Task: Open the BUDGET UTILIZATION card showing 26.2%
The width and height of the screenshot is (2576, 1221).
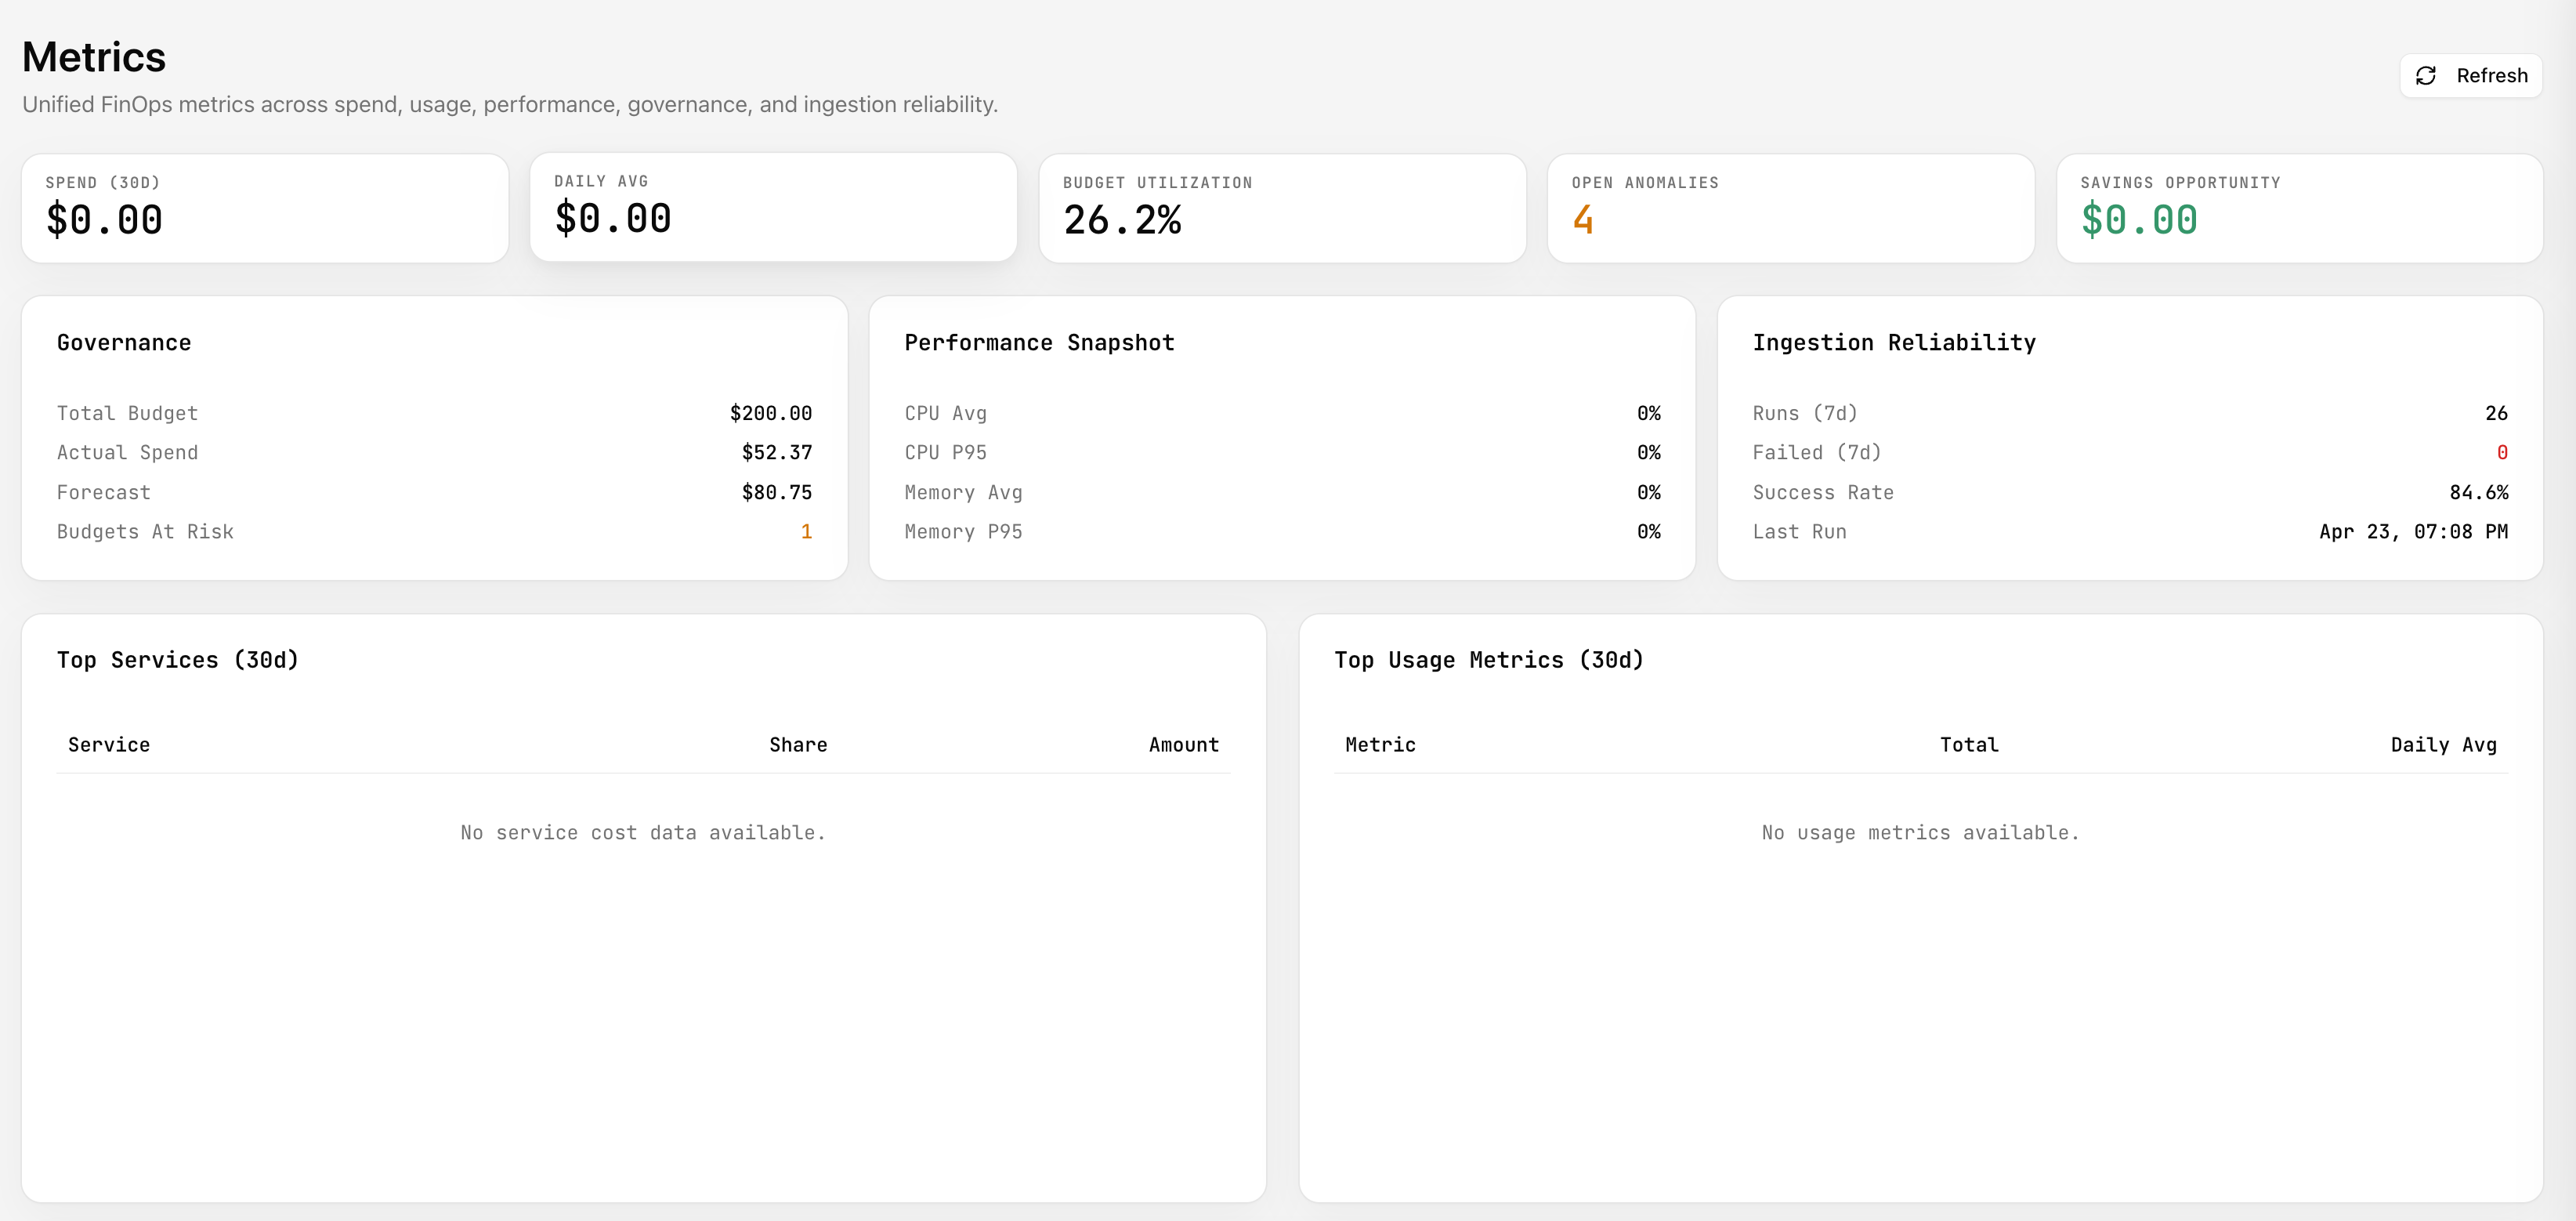Action: (x=1283, y=207)
